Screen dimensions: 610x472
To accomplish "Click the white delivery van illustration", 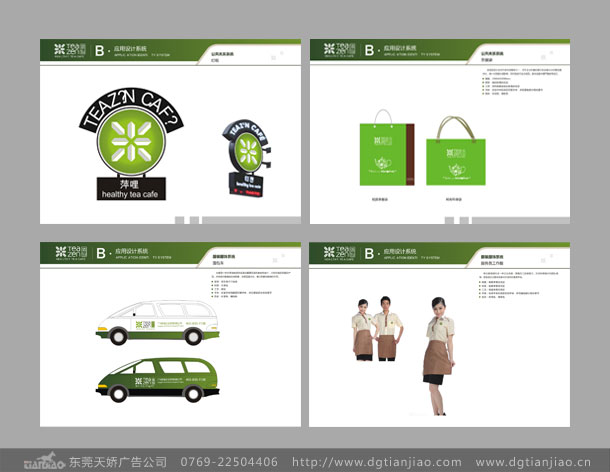I will tap(158, 323).
